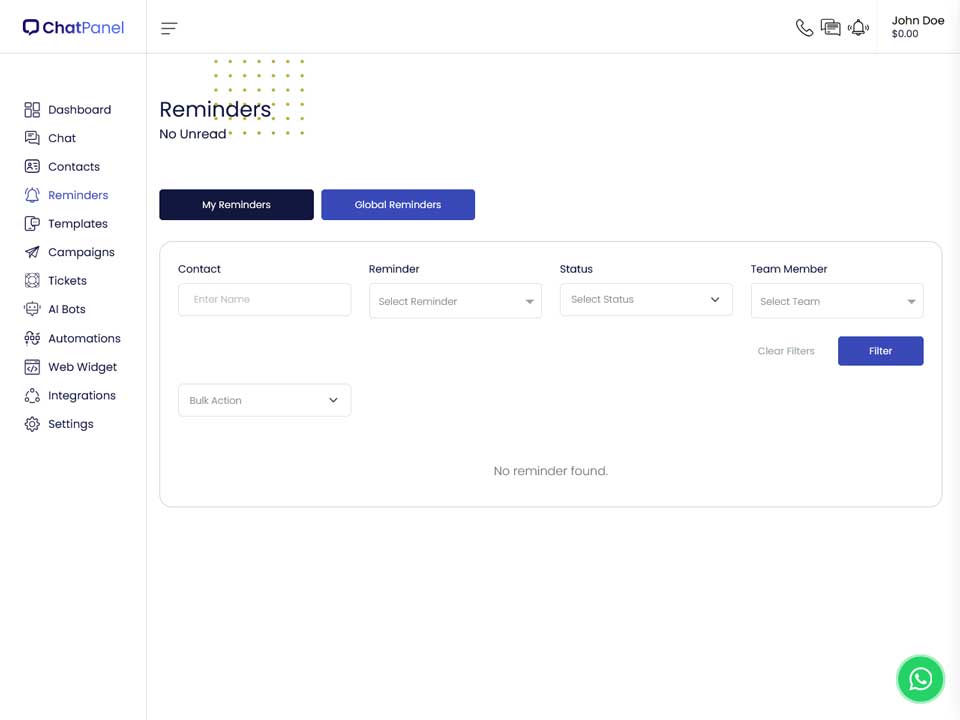Navigate to Campaigns in the sidebar
This screenshot has height=720, width=960.
coord(81,252)
